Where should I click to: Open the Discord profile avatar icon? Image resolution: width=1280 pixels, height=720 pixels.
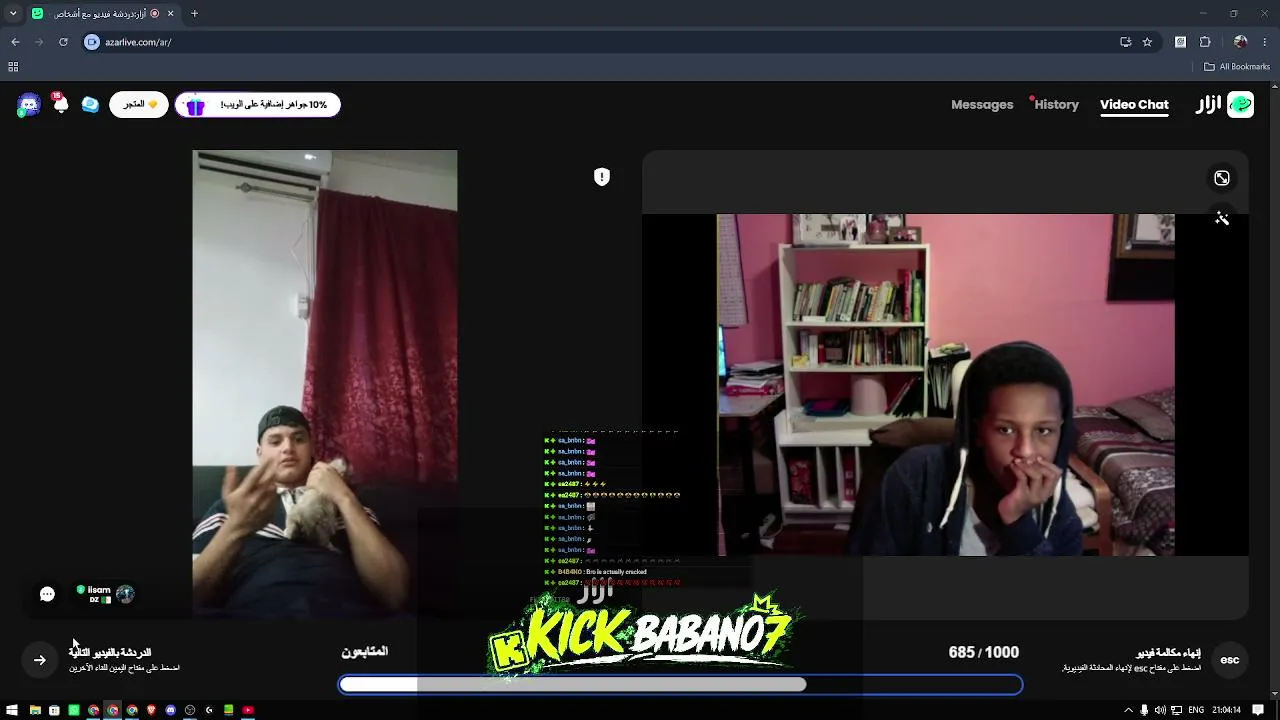click(x=29, y=105)
